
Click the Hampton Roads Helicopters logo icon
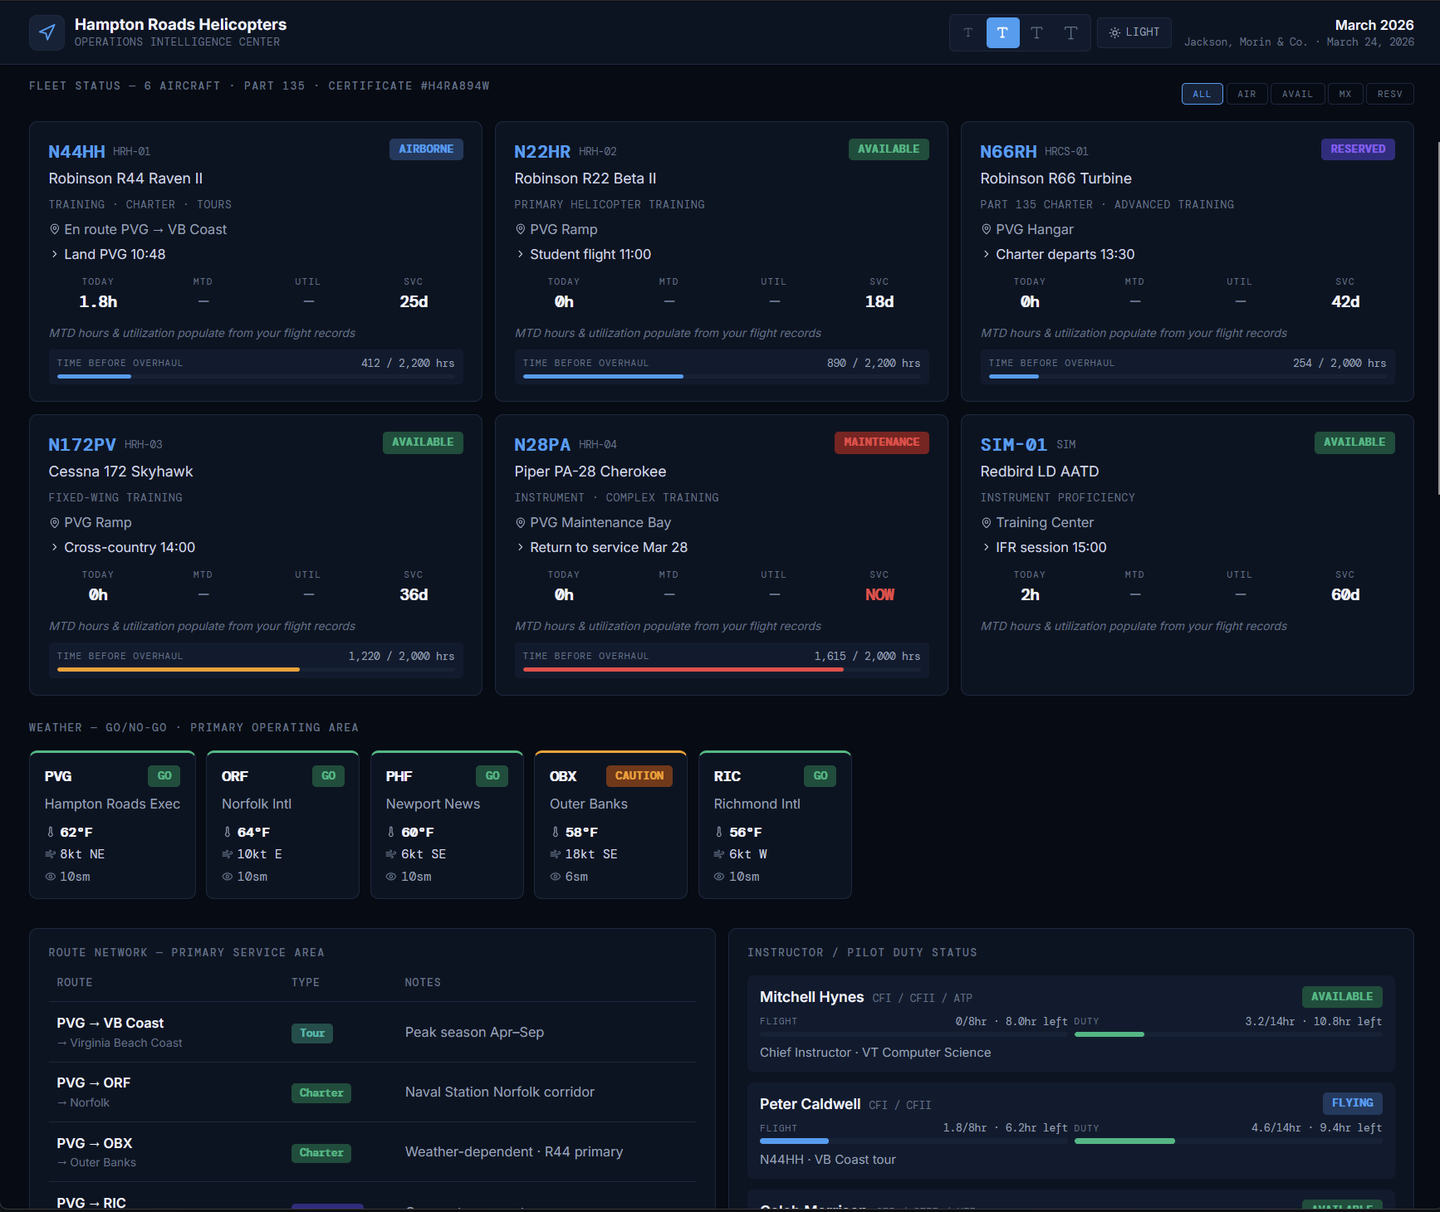pos(47,33)
